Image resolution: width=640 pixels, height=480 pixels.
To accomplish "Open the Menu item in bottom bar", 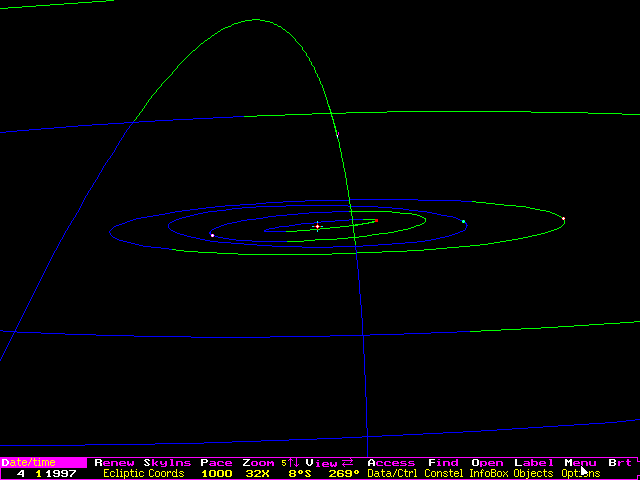I will coord(580,463).
